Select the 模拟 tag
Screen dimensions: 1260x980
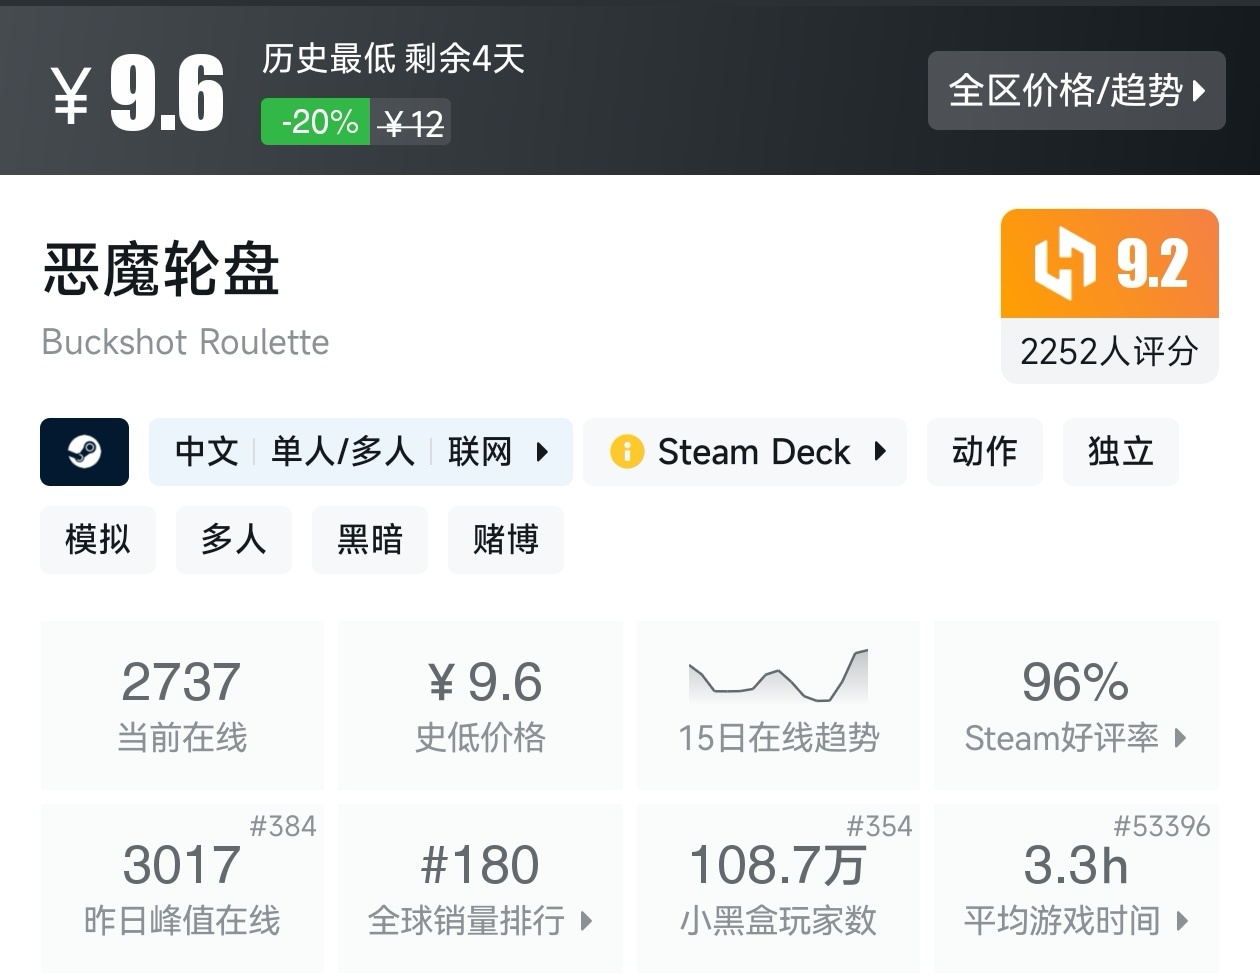pyautogui.click(x=98, y=540)
